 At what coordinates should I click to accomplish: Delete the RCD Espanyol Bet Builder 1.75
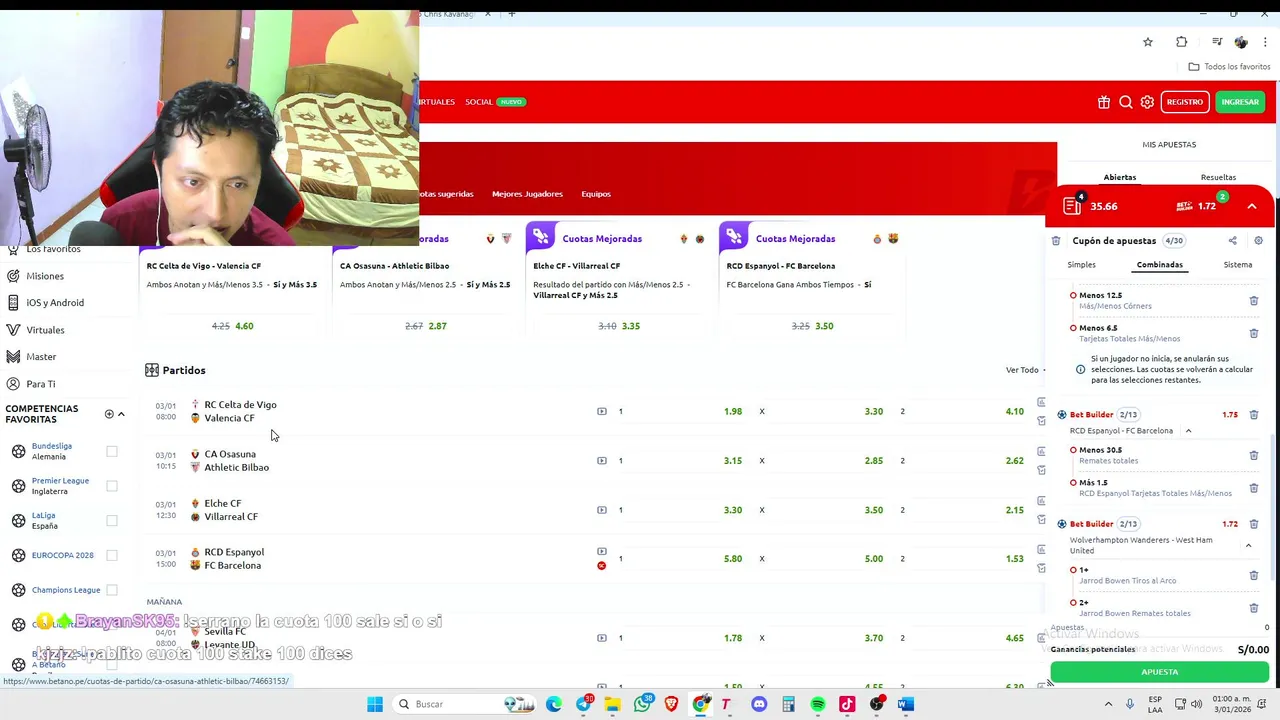coord(1254,414)
